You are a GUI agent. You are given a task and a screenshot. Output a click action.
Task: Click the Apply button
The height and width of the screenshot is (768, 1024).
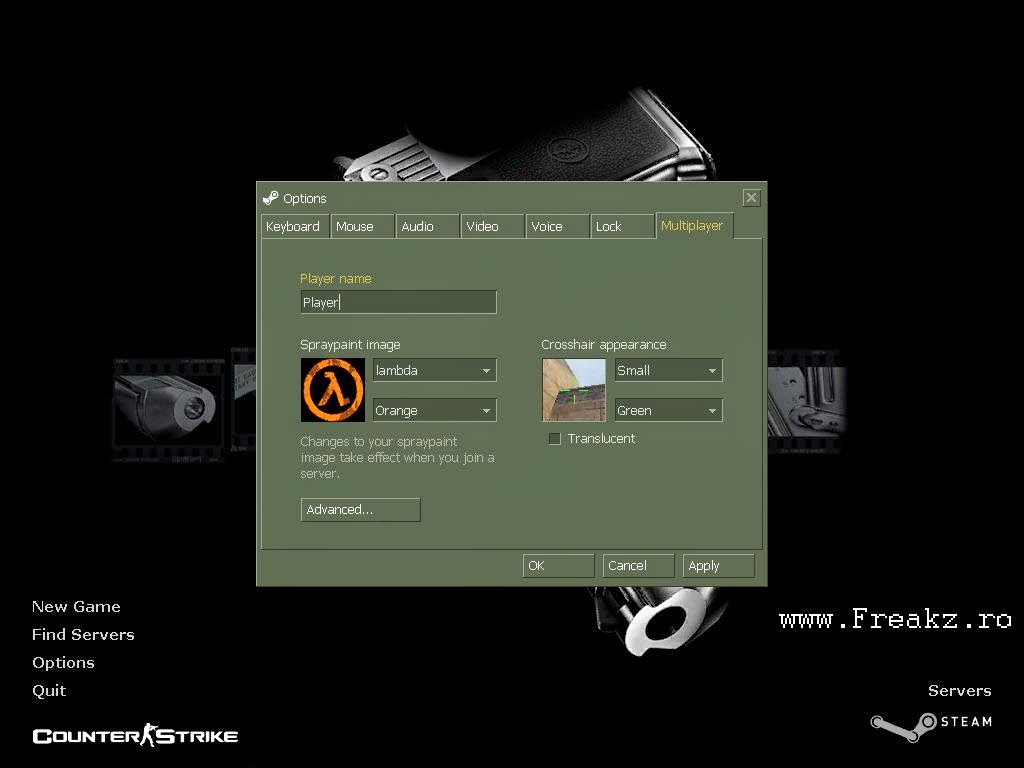coord(718,566)
